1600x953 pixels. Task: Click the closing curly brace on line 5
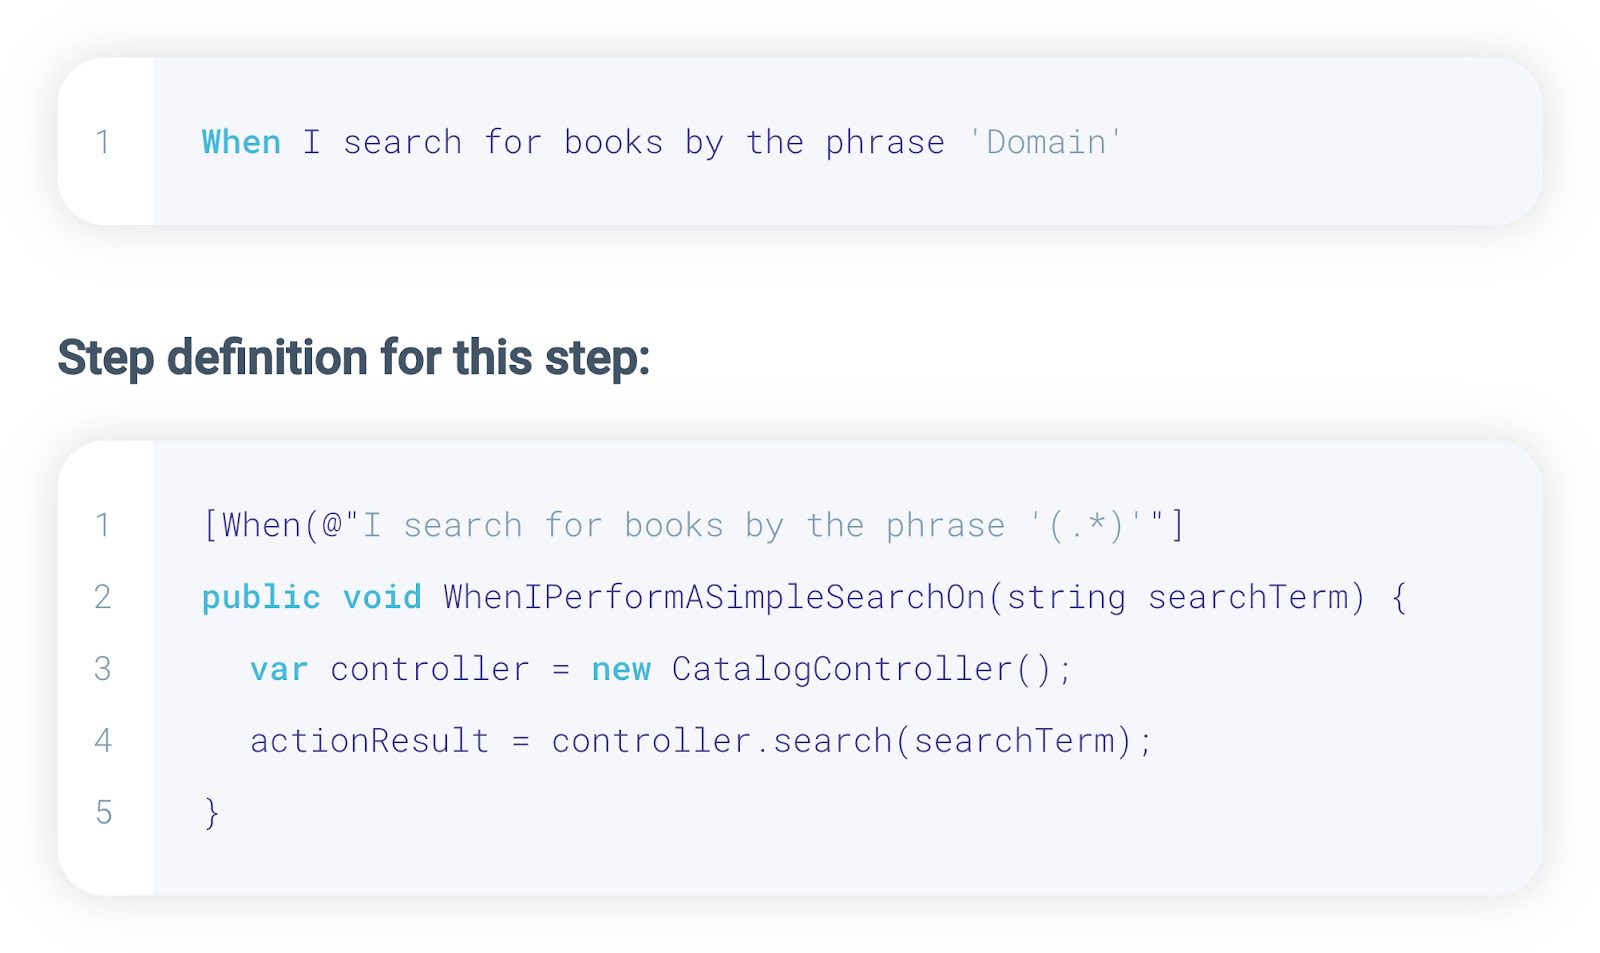pos(211,813)
